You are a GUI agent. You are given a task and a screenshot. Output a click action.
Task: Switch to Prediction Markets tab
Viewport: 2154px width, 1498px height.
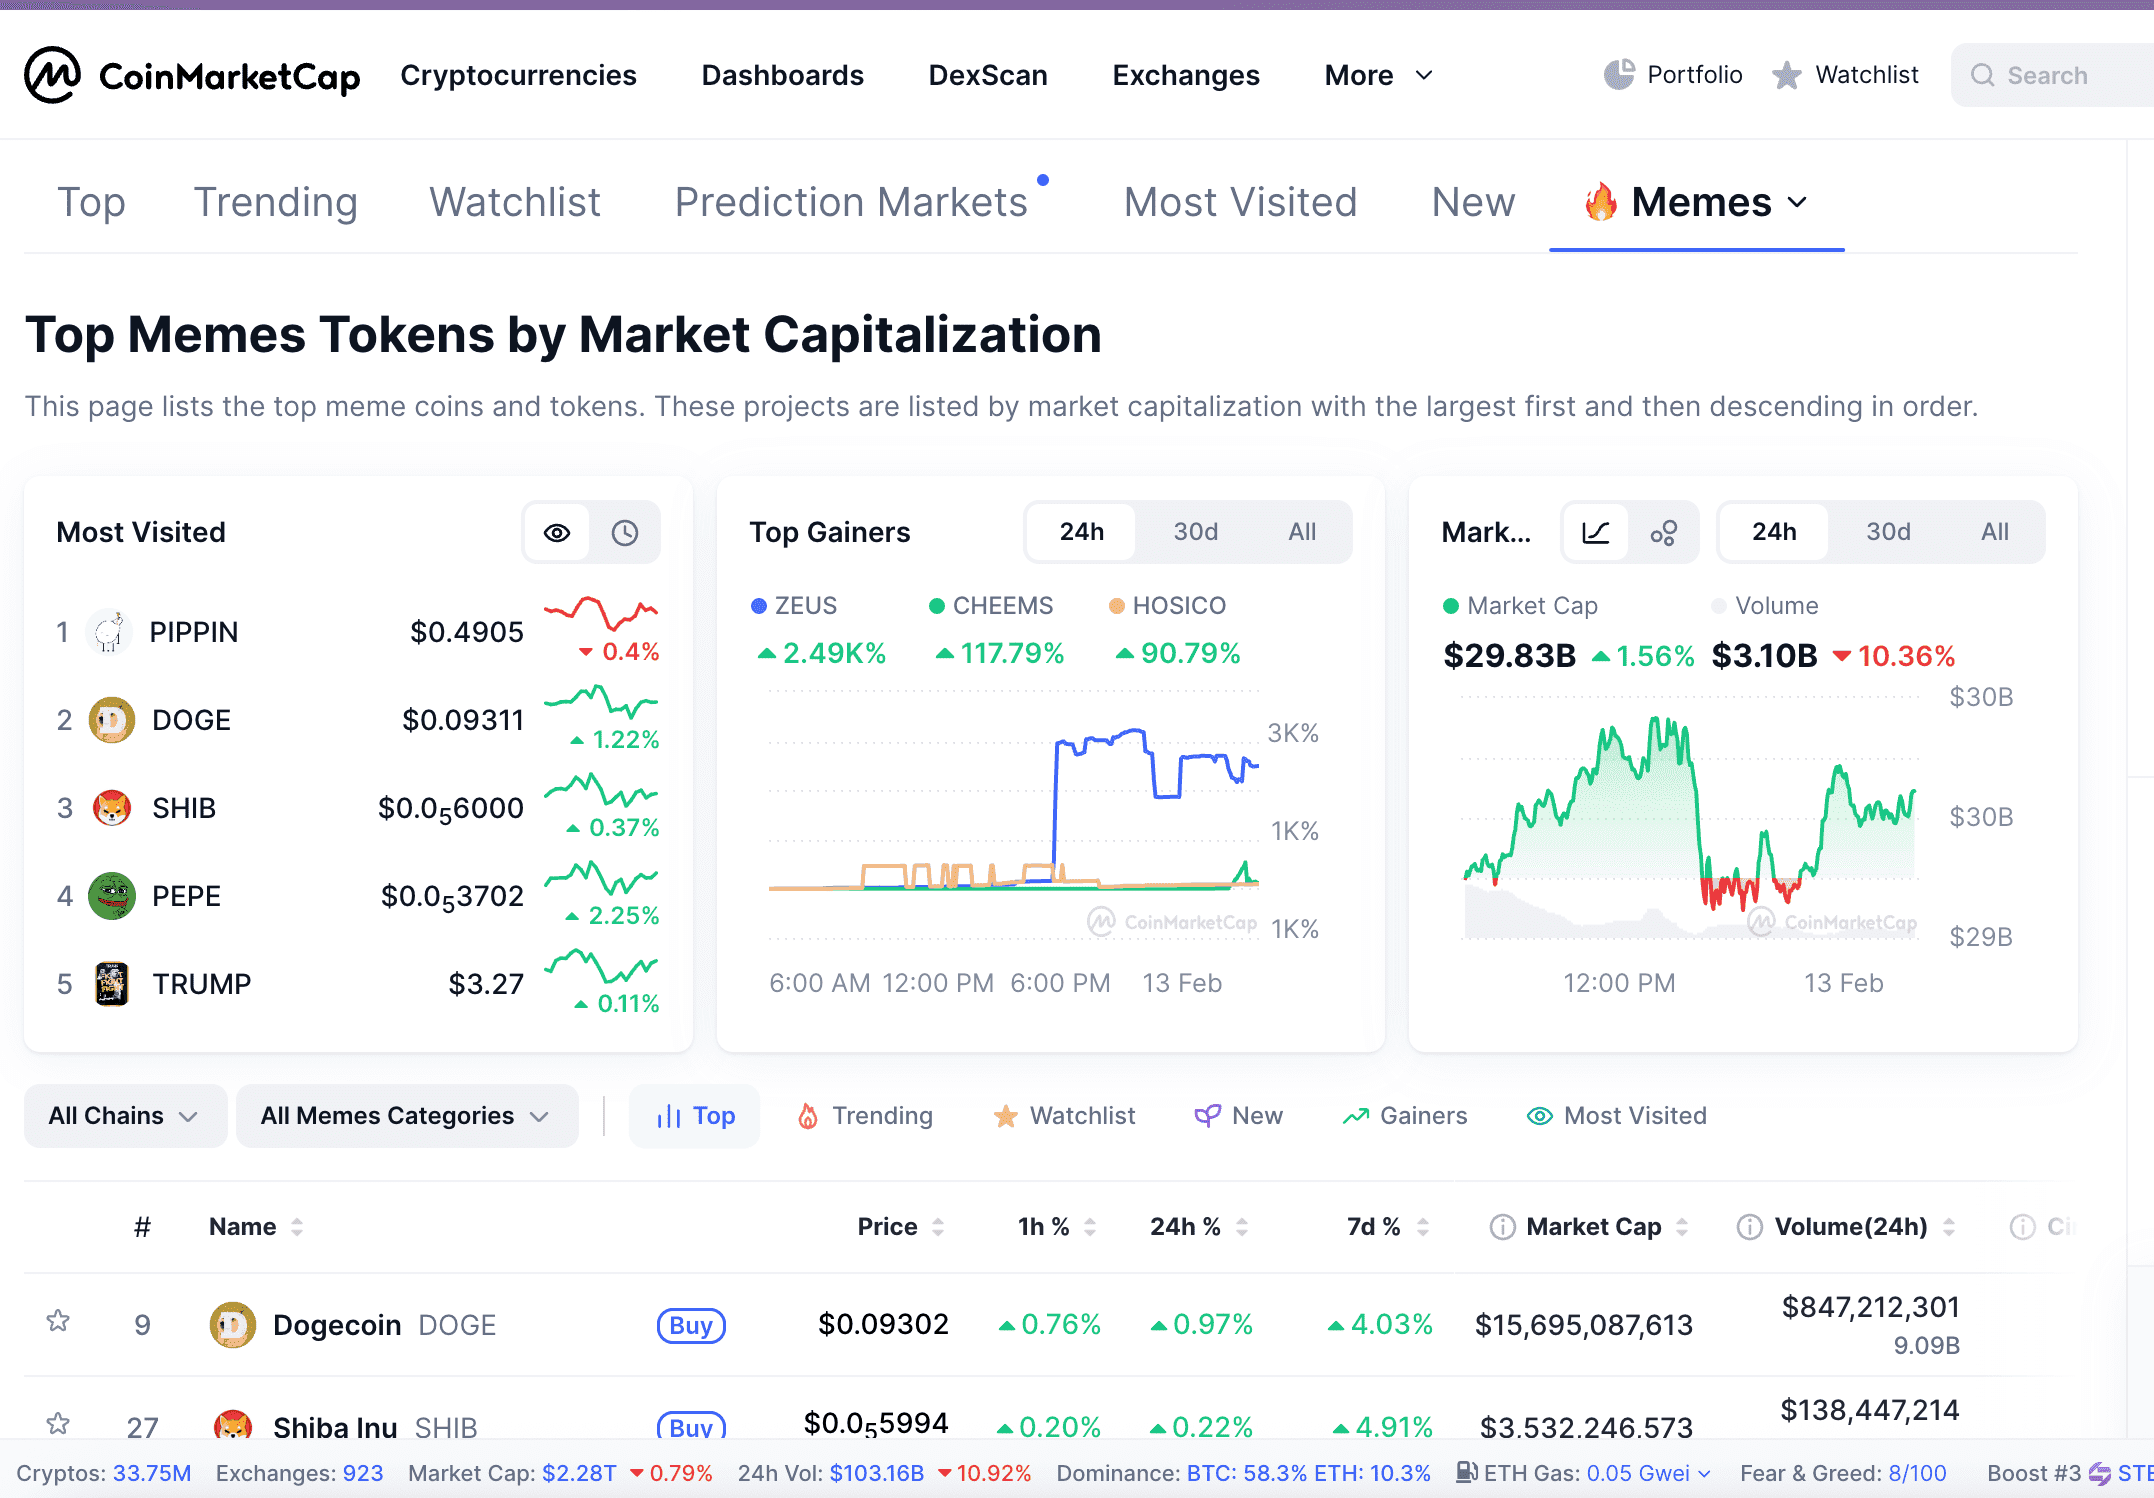pyautogui.click(x=851, y=203)
